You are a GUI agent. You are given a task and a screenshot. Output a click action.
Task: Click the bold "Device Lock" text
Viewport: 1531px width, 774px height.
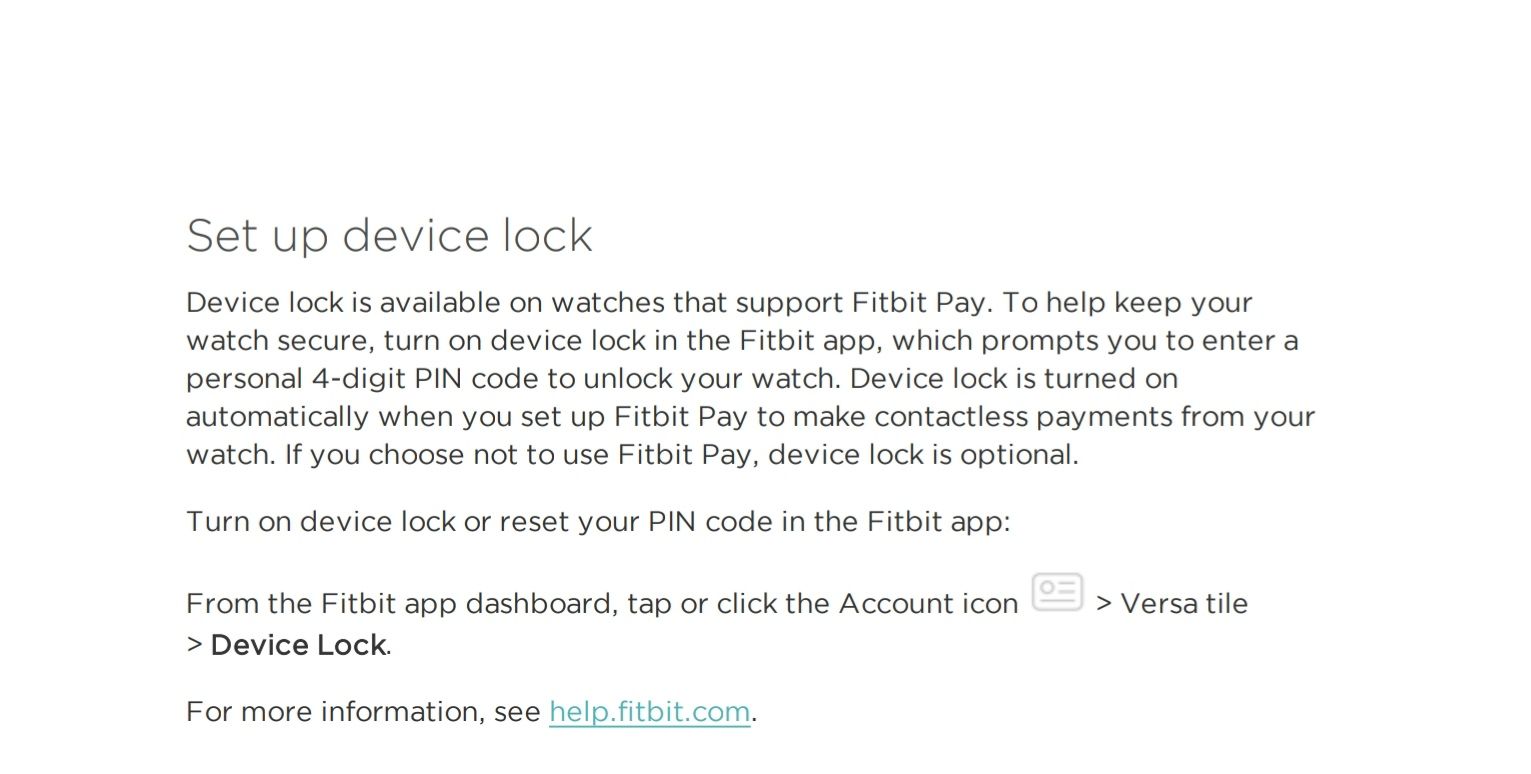(x=298, y=646)
